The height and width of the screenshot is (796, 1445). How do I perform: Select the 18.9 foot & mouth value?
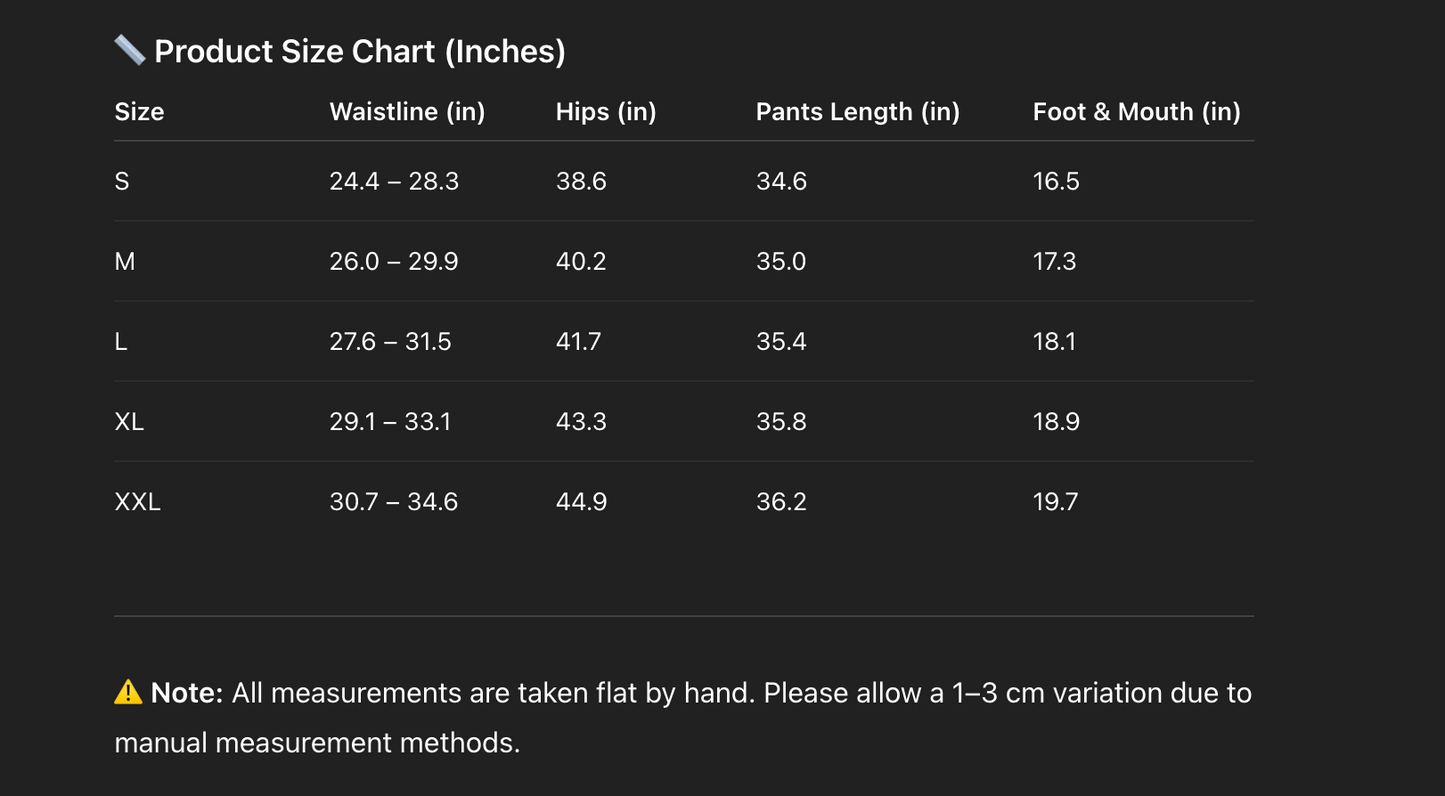tap(1056, 422)
